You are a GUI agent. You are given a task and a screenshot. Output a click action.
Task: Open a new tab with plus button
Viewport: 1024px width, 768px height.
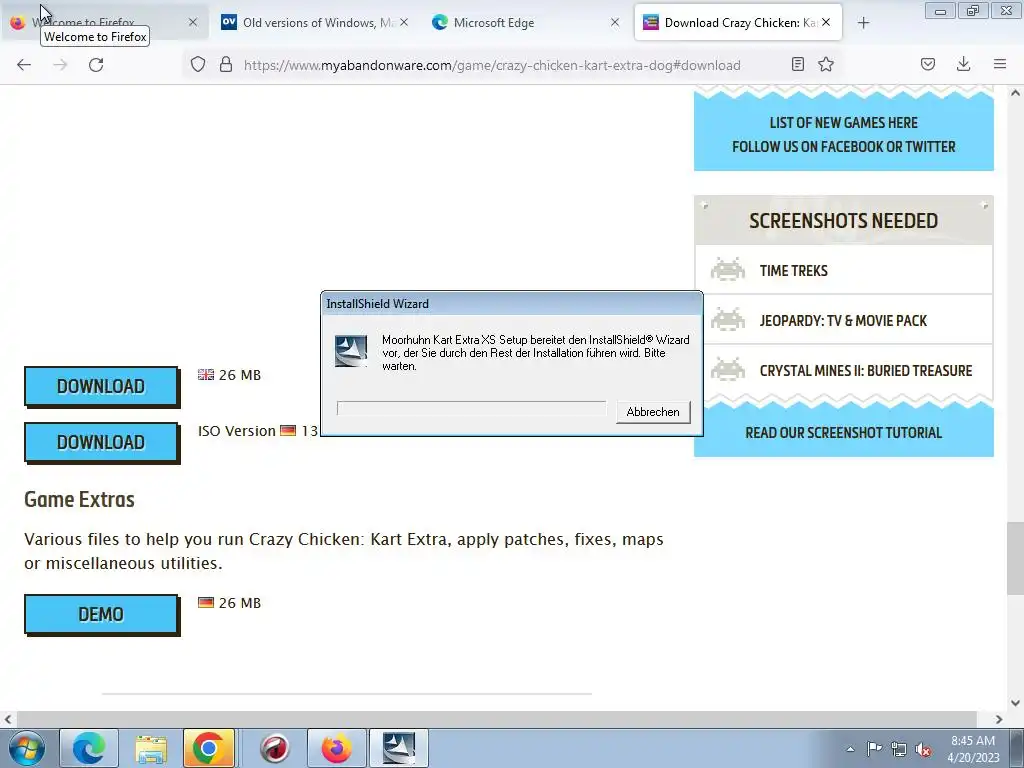(x=863, y=23)
